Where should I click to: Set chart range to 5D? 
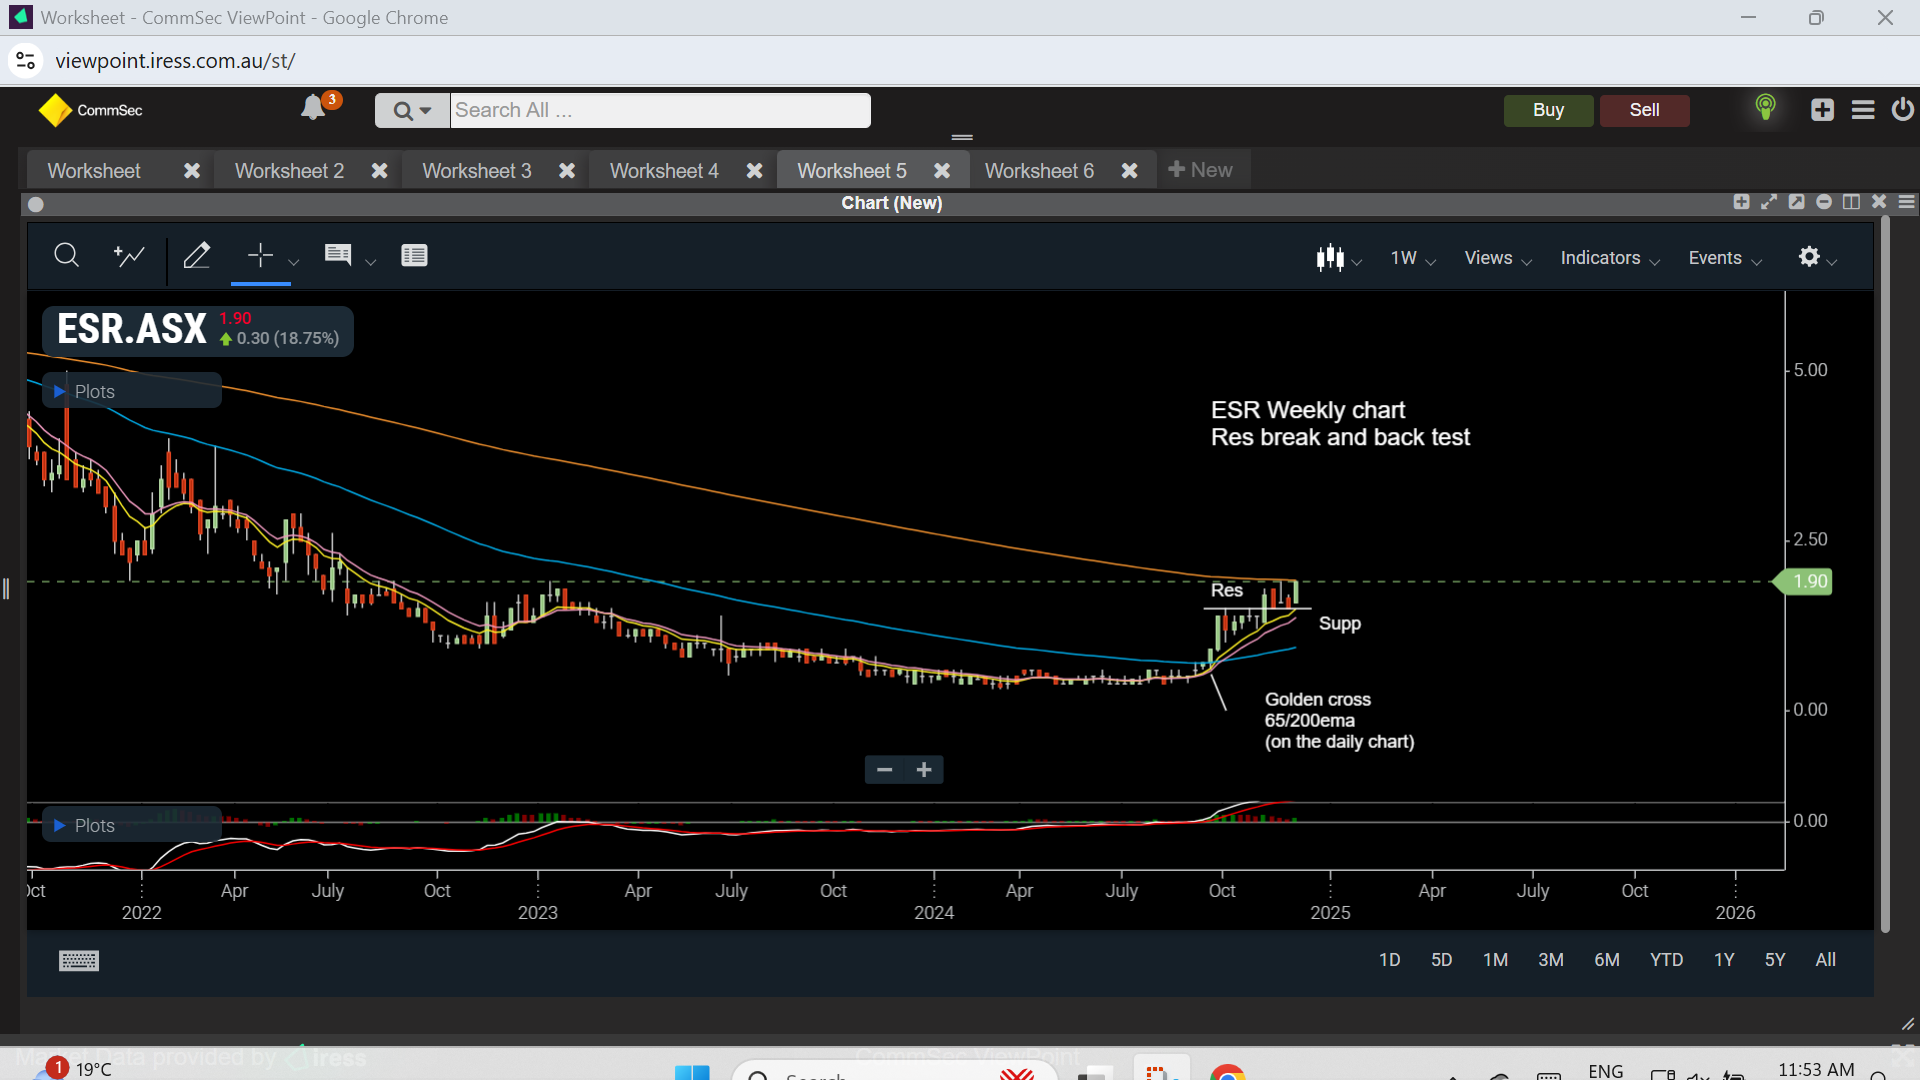[1442, 960]
